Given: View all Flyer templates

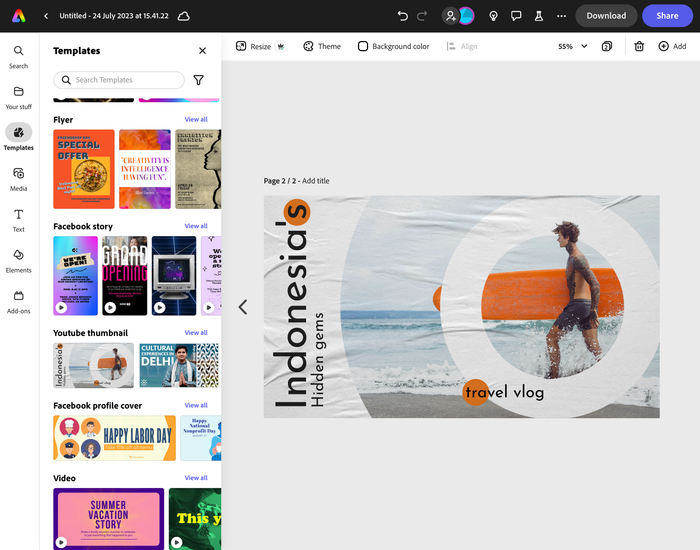Looking at the screenshot, I should pos(196,120).
